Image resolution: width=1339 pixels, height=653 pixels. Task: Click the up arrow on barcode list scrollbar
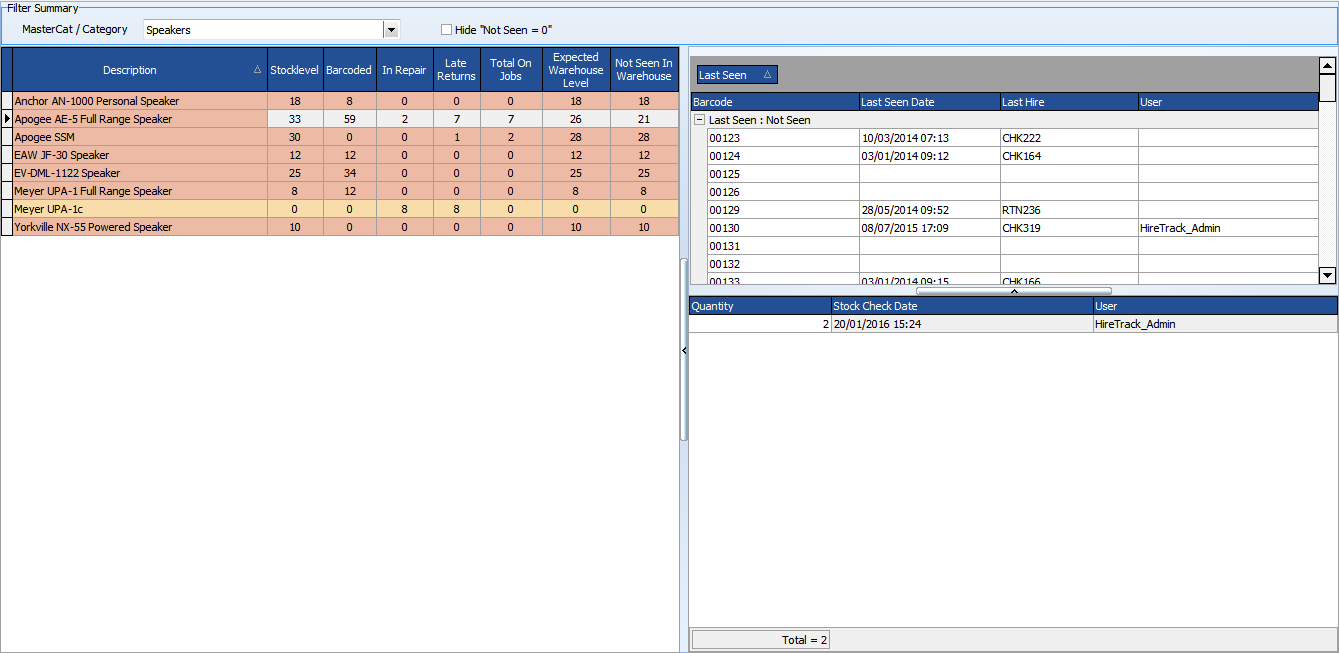[x=1327, y=68]
